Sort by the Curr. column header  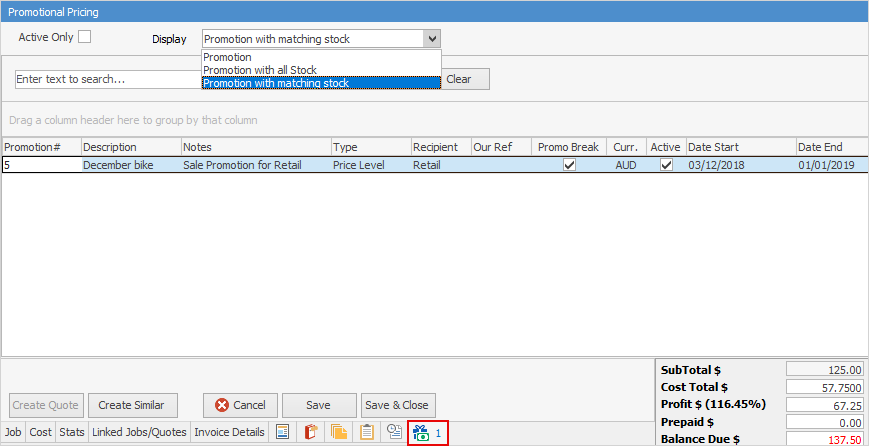coord(626,147)
